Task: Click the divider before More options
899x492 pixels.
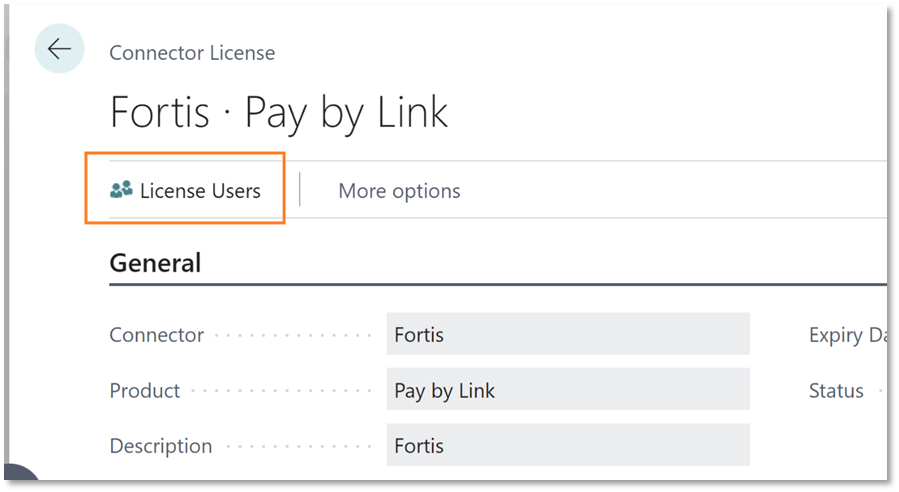Action: [300, 190]
